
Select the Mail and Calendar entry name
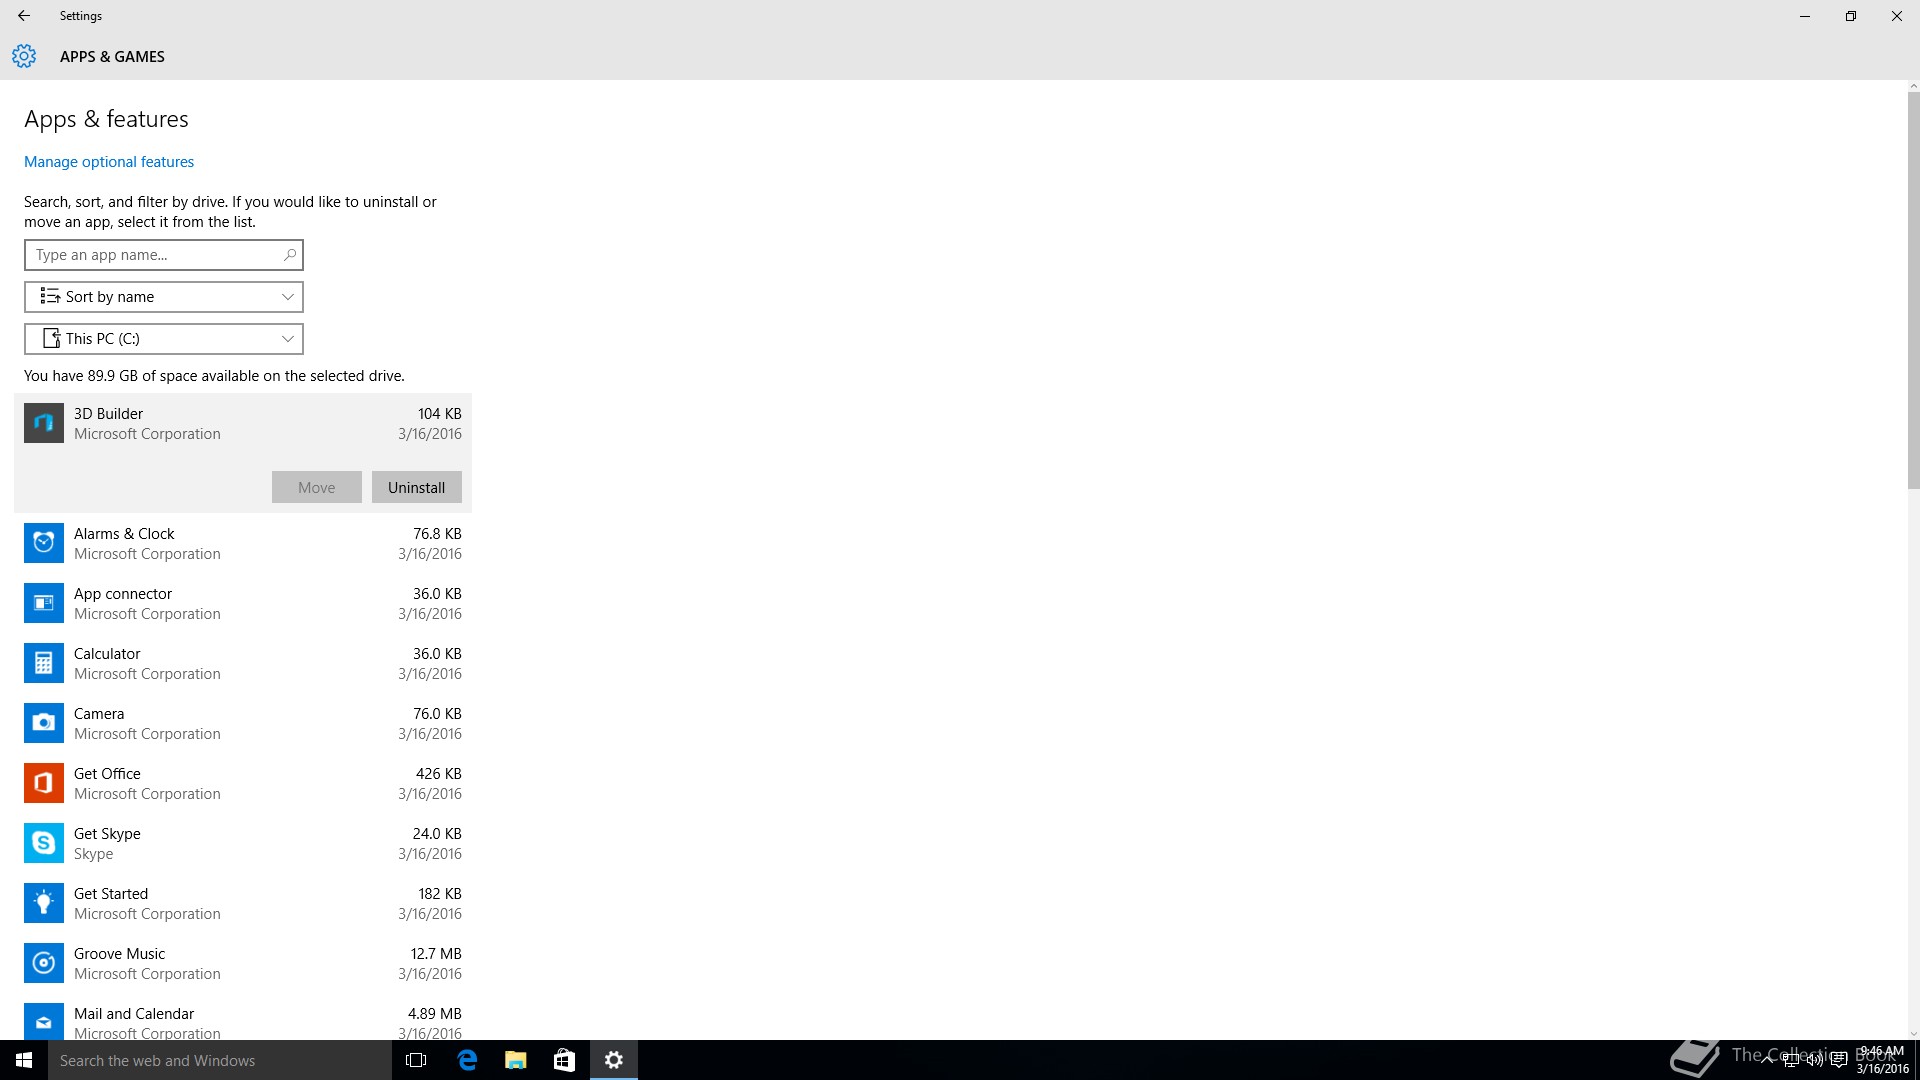pyautogui.click(x=134, y=1014)
